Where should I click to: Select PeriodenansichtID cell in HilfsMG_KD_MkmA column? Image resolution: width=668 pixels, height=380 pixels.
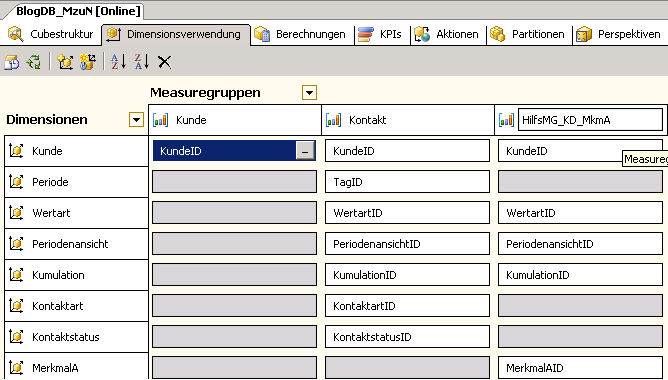[x=580, y=244]
